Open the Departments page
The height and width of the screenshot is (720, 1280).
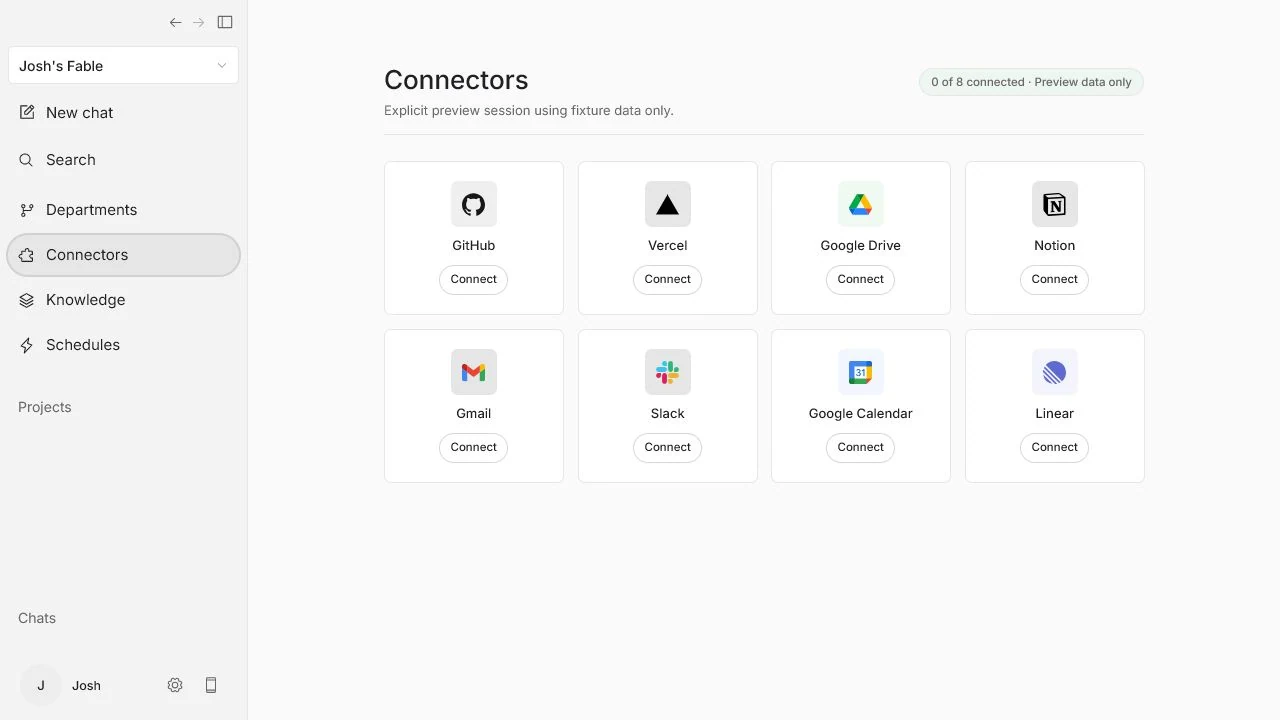click(x=123, y=209)
